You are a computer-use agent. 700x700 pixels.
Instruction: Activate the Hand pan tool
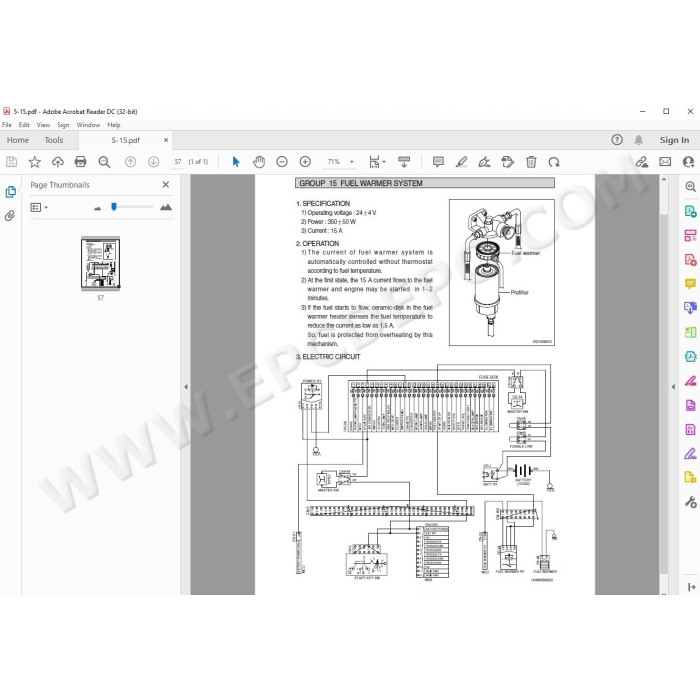pyautogui.click(x=259, y=162)
